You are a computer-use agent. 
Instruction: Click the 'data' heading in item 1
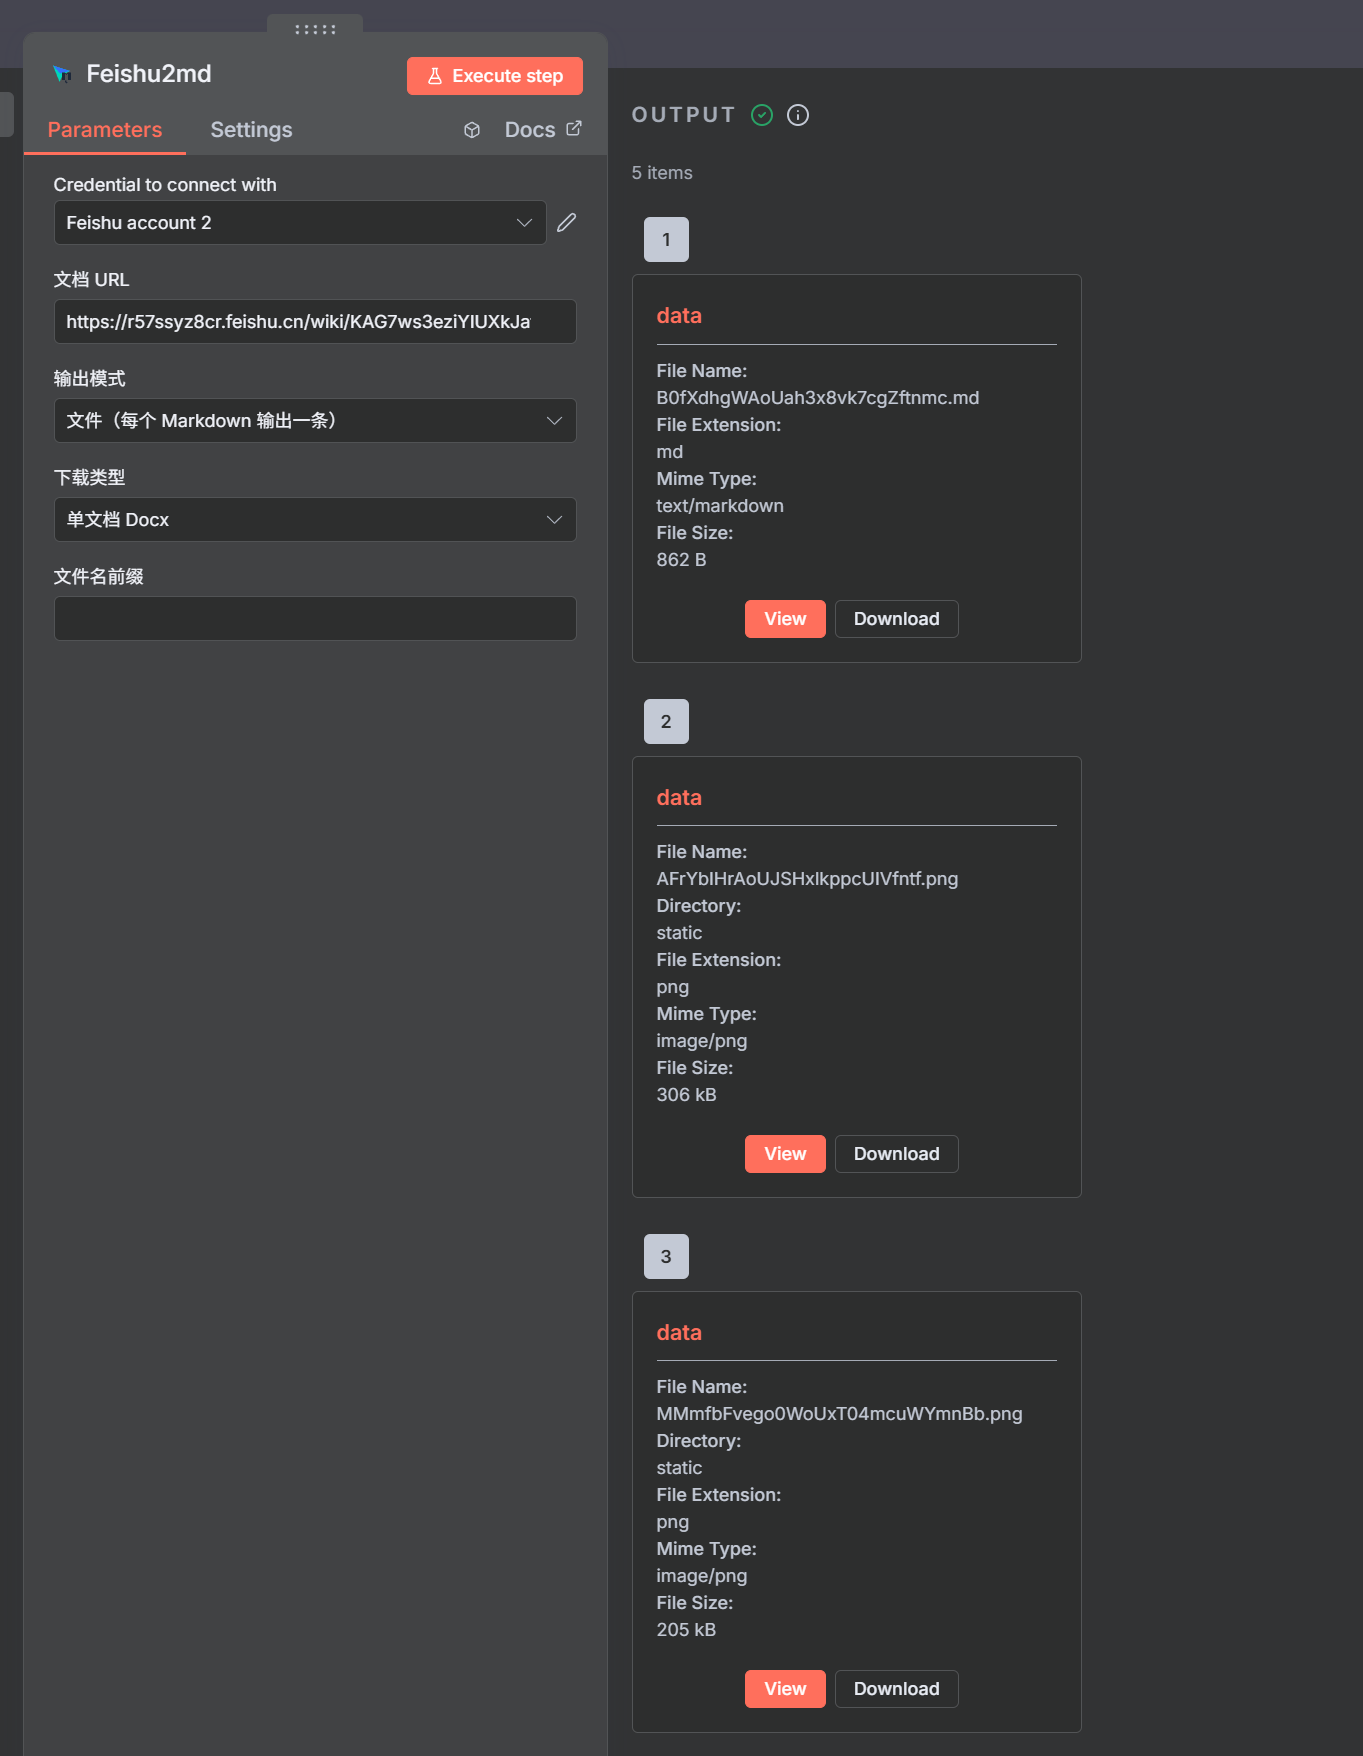coord(679,316)
